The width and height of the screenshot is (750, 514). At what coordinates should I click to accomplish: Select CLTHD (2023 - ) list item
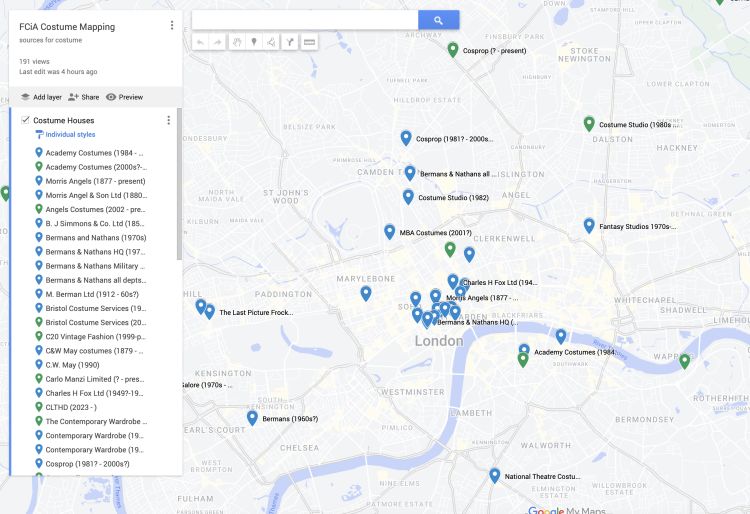66,407
